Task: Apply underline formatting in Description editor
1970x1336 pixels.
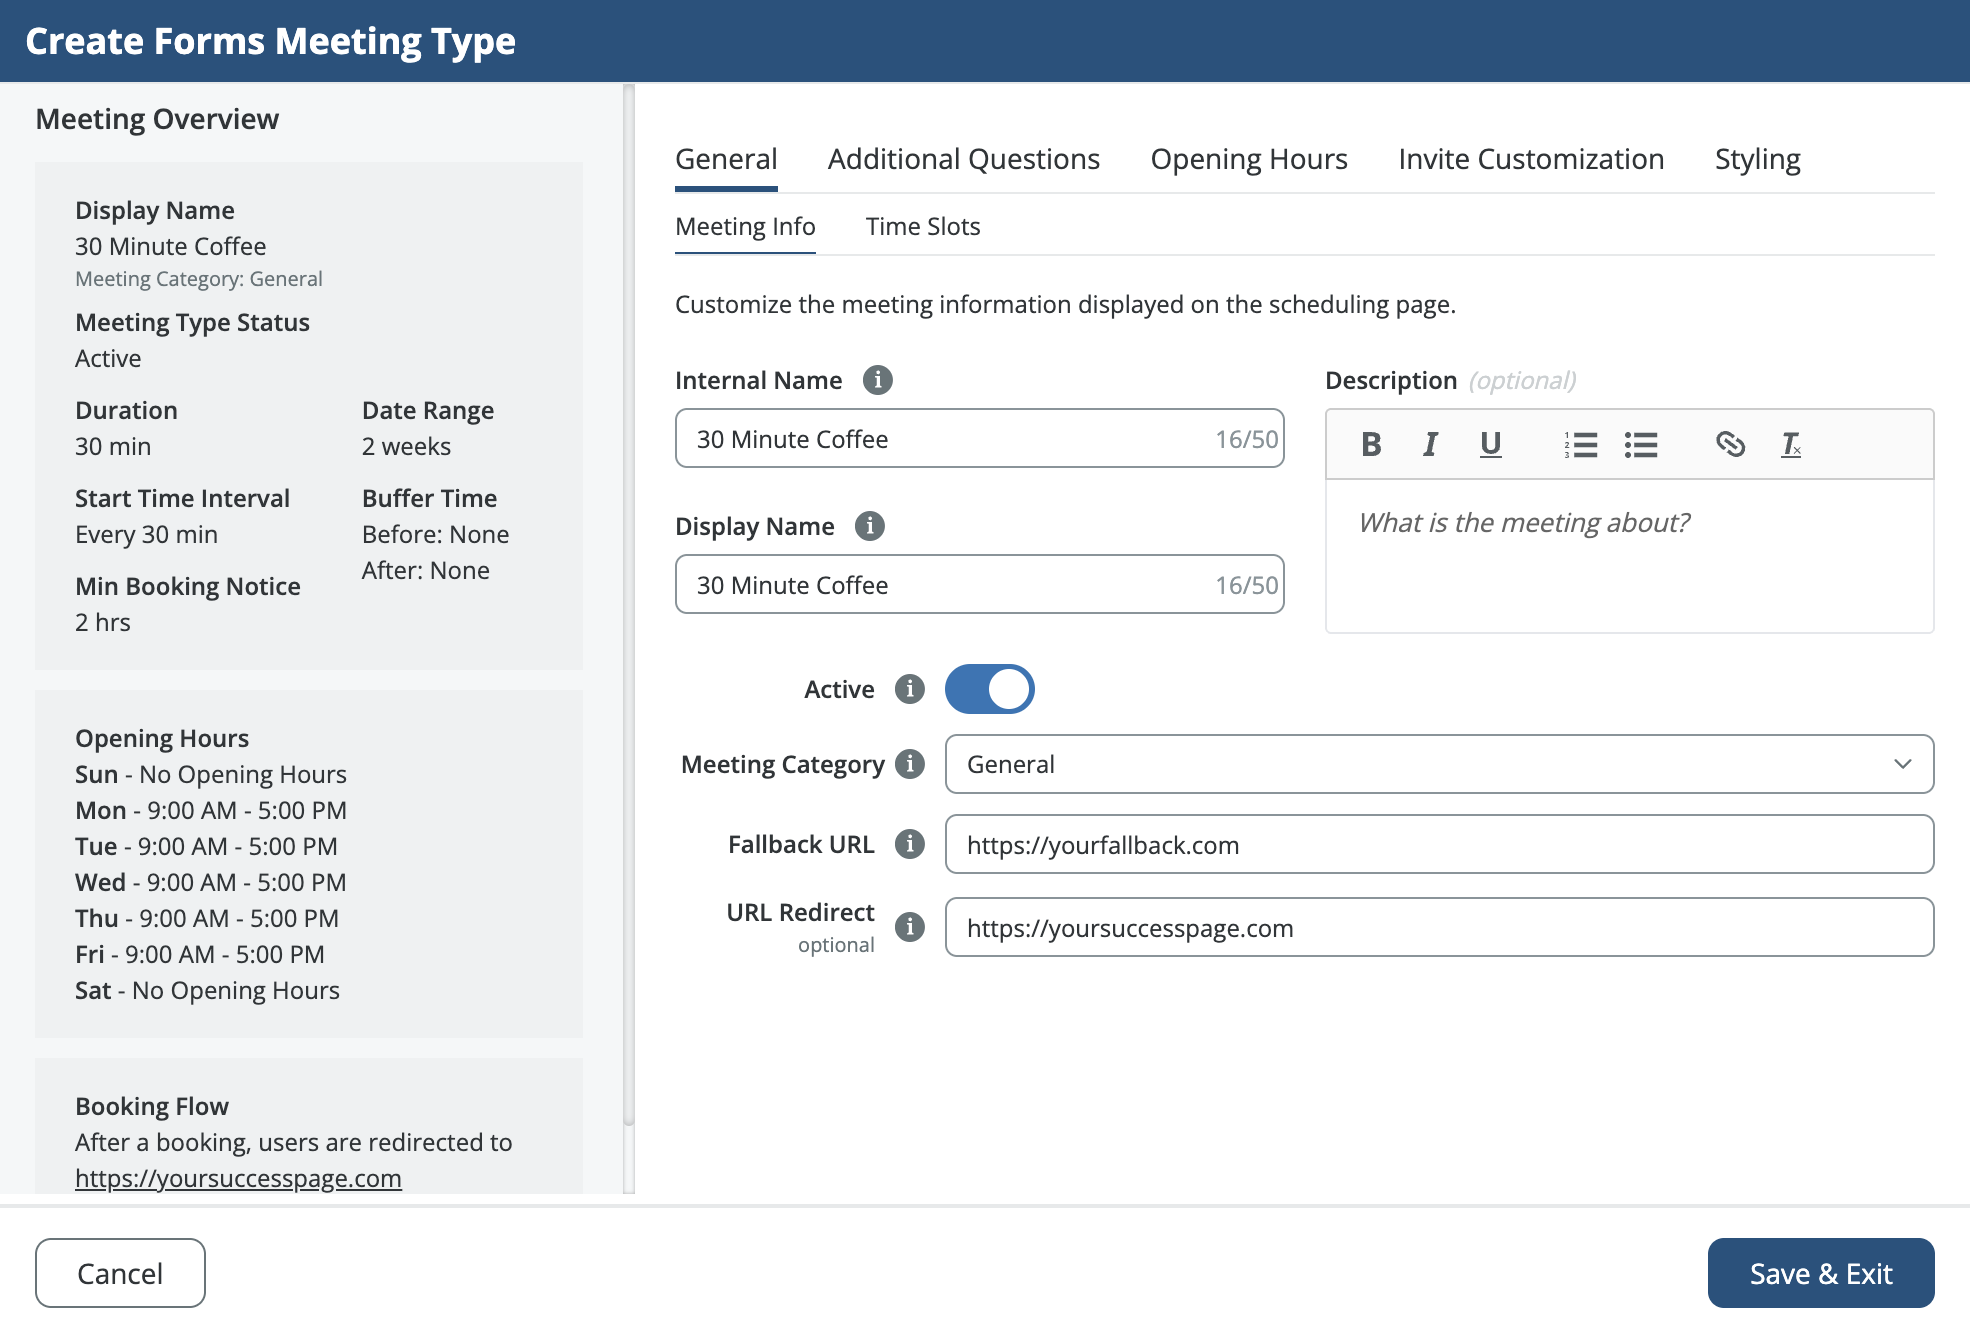Action: (x=1490, y=444)
